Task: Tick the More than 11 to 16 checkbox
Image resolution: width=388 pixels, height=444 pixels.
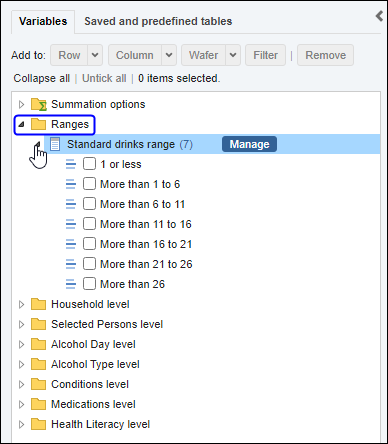Action: [x=89, y=224]
